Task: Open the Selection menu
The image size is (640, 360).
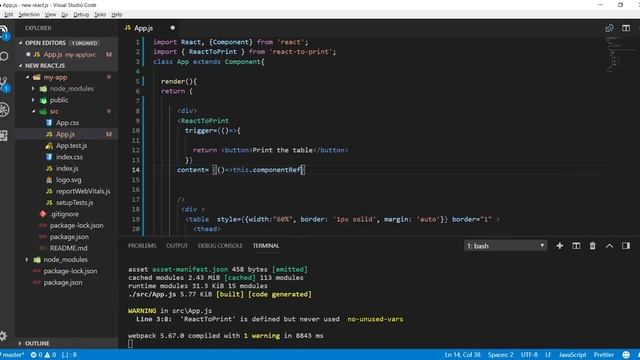Action: (x=29, y=14)
